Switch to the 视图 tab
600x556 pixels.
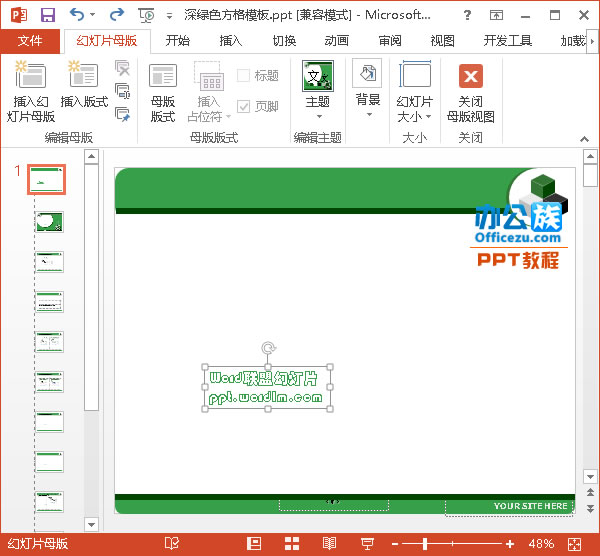(443, 41)
